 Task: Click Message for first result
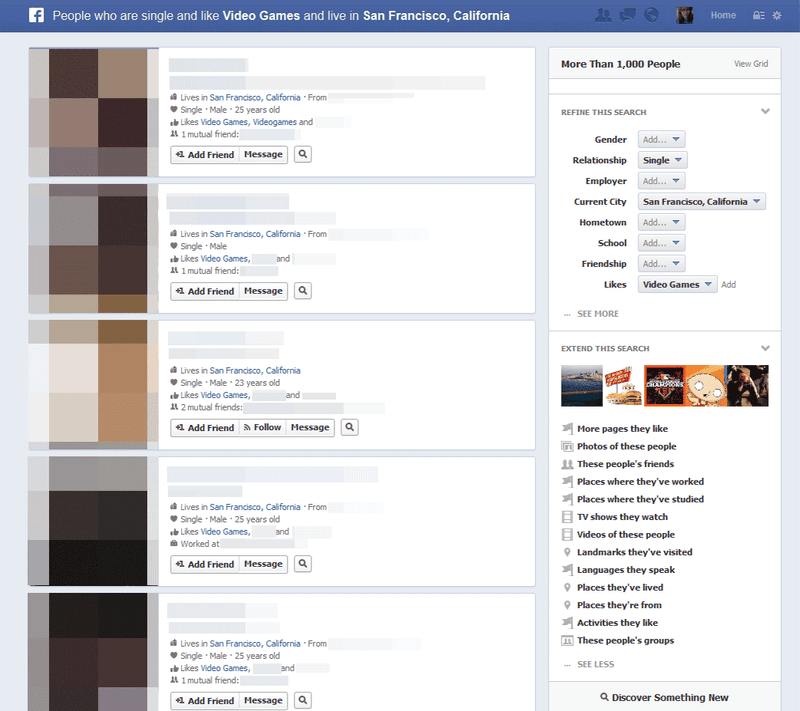pos(263,155)
